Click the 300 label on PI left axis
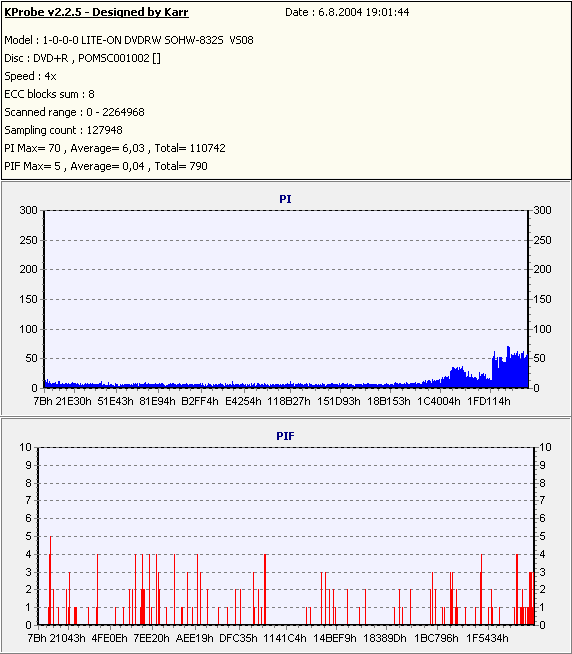572x654 pixels. click(28, 210)
